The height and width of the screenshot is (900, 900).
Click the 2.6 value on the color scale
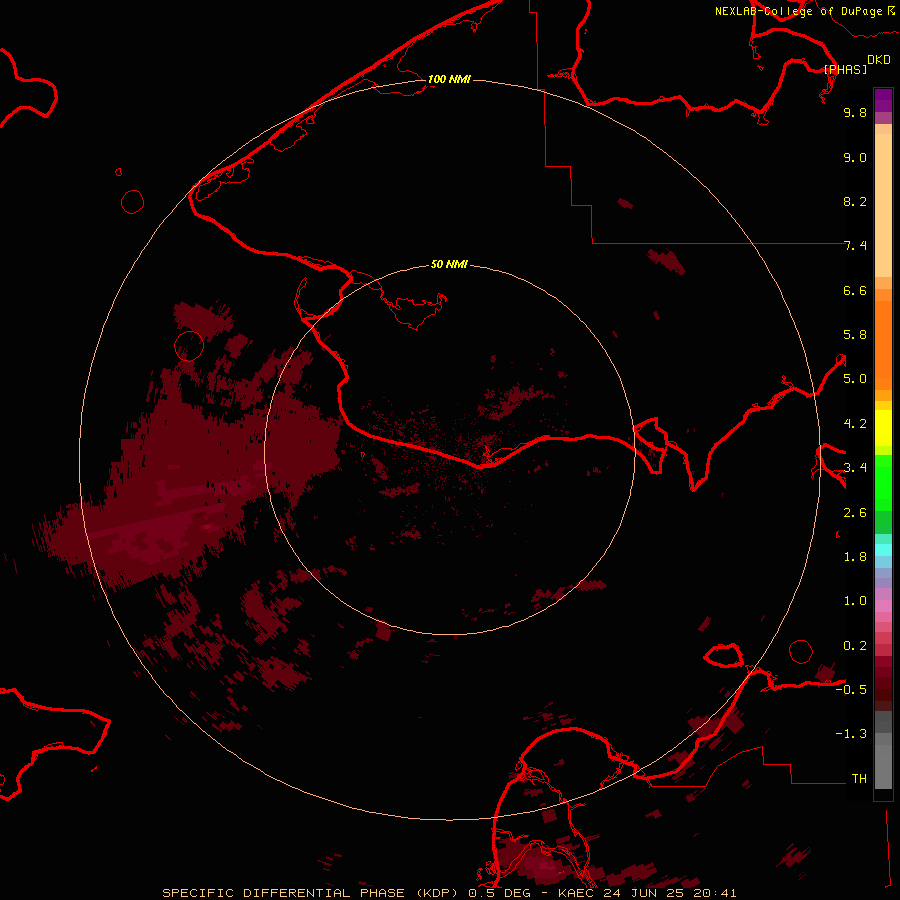coord(855,513)
